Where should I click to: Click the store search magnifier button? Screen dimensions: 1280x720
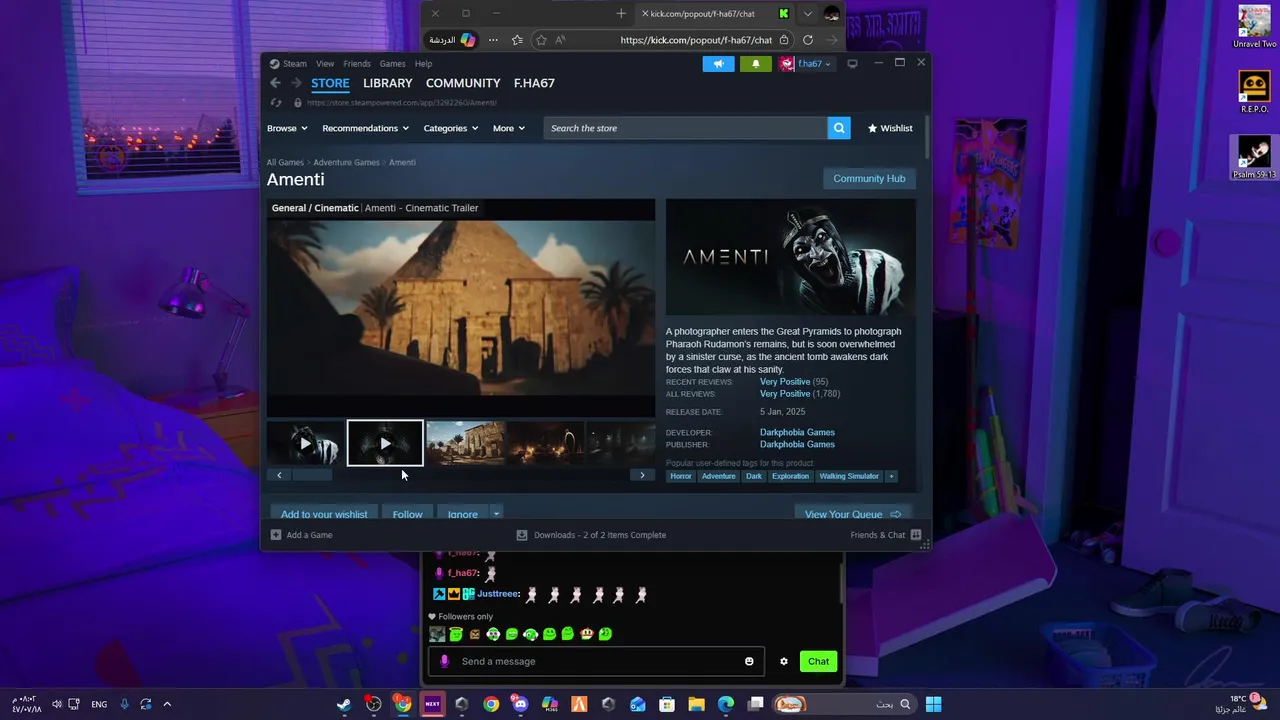point(839,128)
